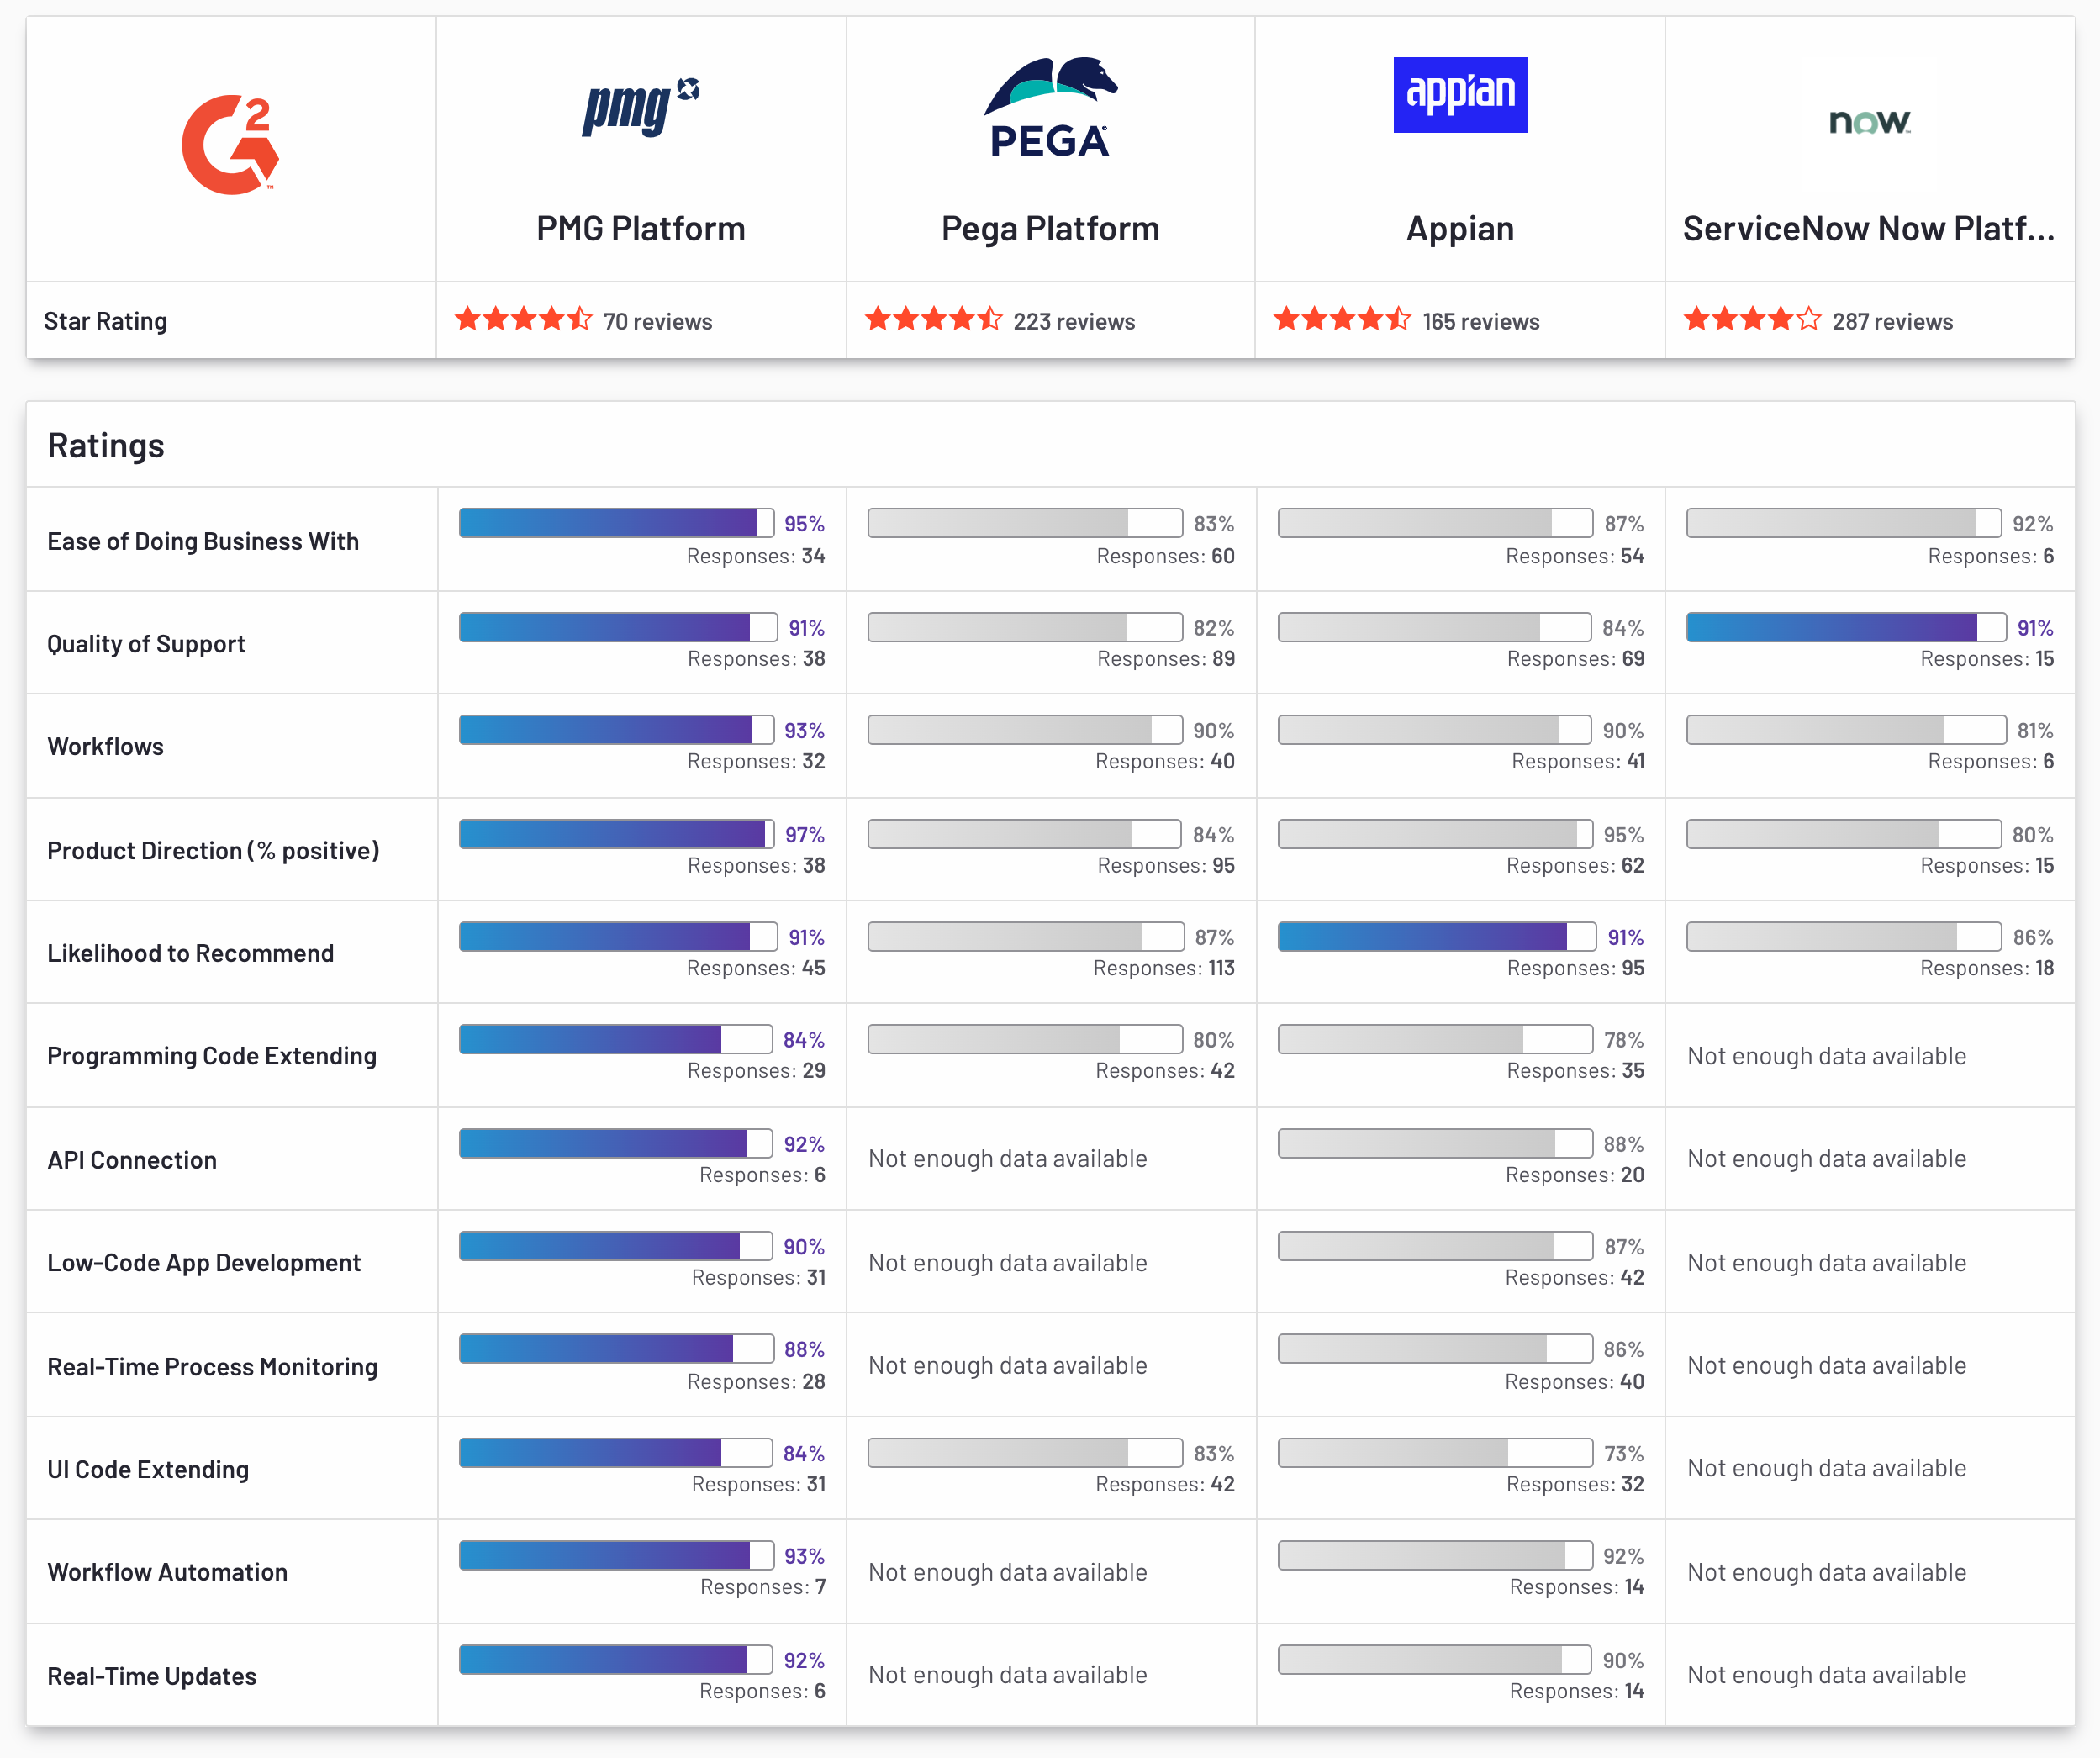Click the Workflow Automation label
Screen dimensions: 2100x1758
click(167, 1573)
